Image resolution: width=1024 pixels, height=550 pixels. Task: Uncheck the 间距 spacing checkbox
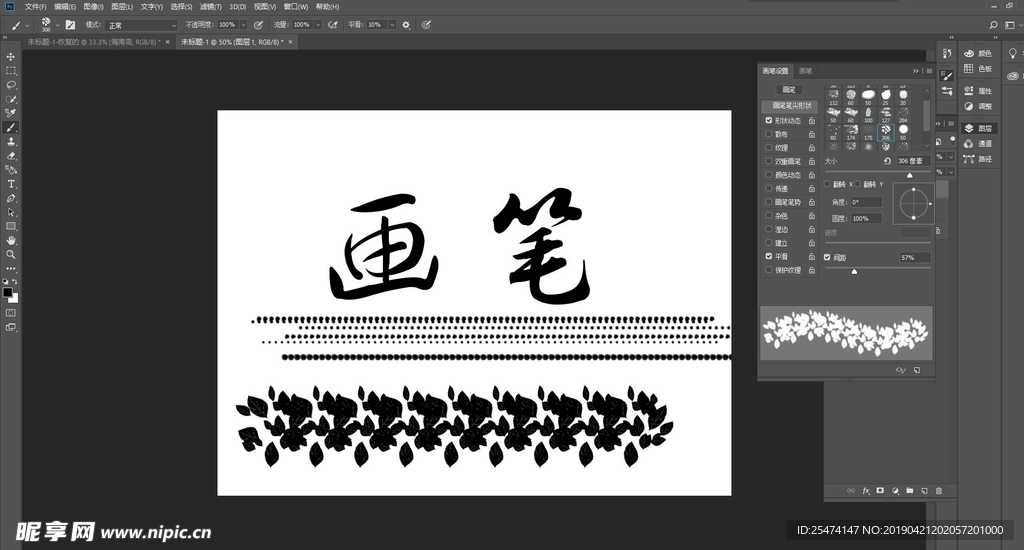(x=827, y=257)
